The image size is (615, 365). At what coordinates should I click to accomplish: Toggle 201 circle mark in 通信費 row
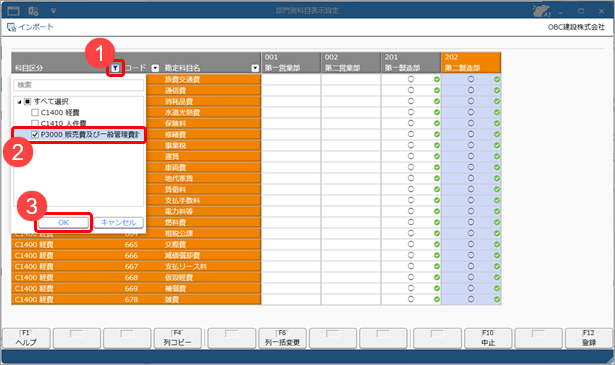point(411,90)
